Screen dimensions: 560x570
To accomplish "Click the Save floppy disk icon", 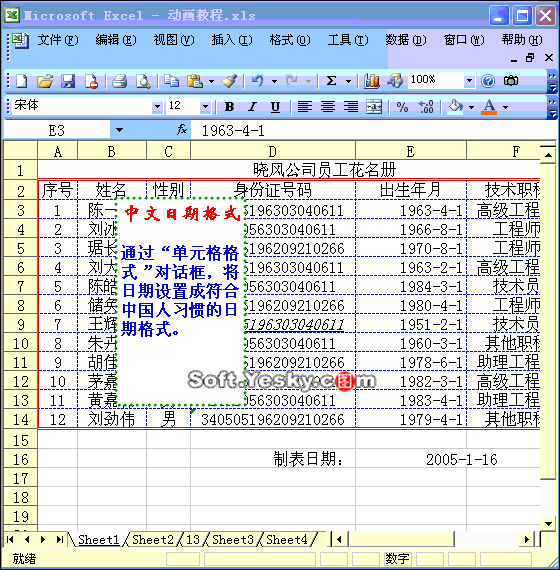I will (68, 81).
